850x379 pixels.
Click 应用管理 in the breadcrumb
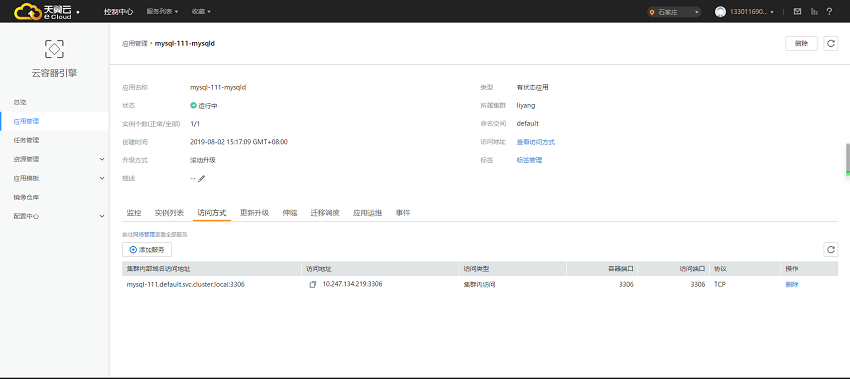tap(134, 43)
